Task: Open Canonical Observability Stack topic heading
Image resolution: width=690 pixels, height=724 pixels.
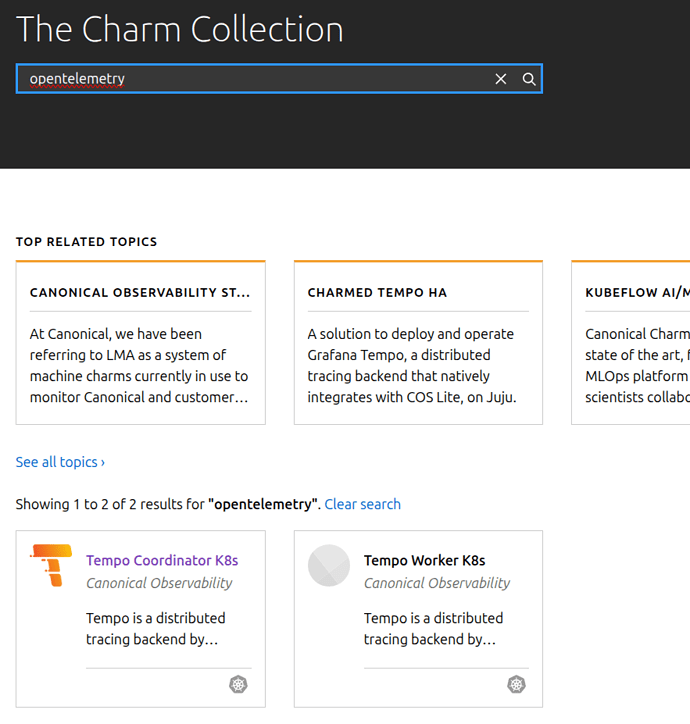Action: [140, 293]
